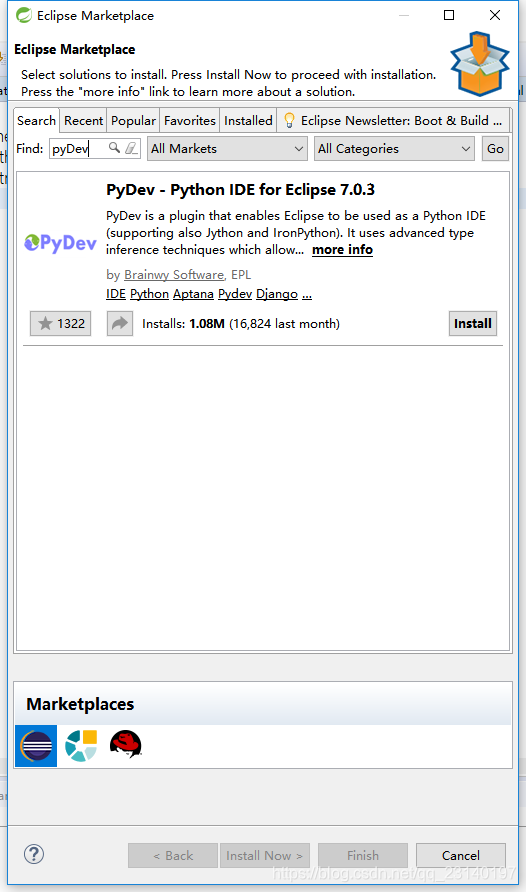Click the Django tag link
The height and width of the screenshot is (892, 526).
tap(277, 294)
